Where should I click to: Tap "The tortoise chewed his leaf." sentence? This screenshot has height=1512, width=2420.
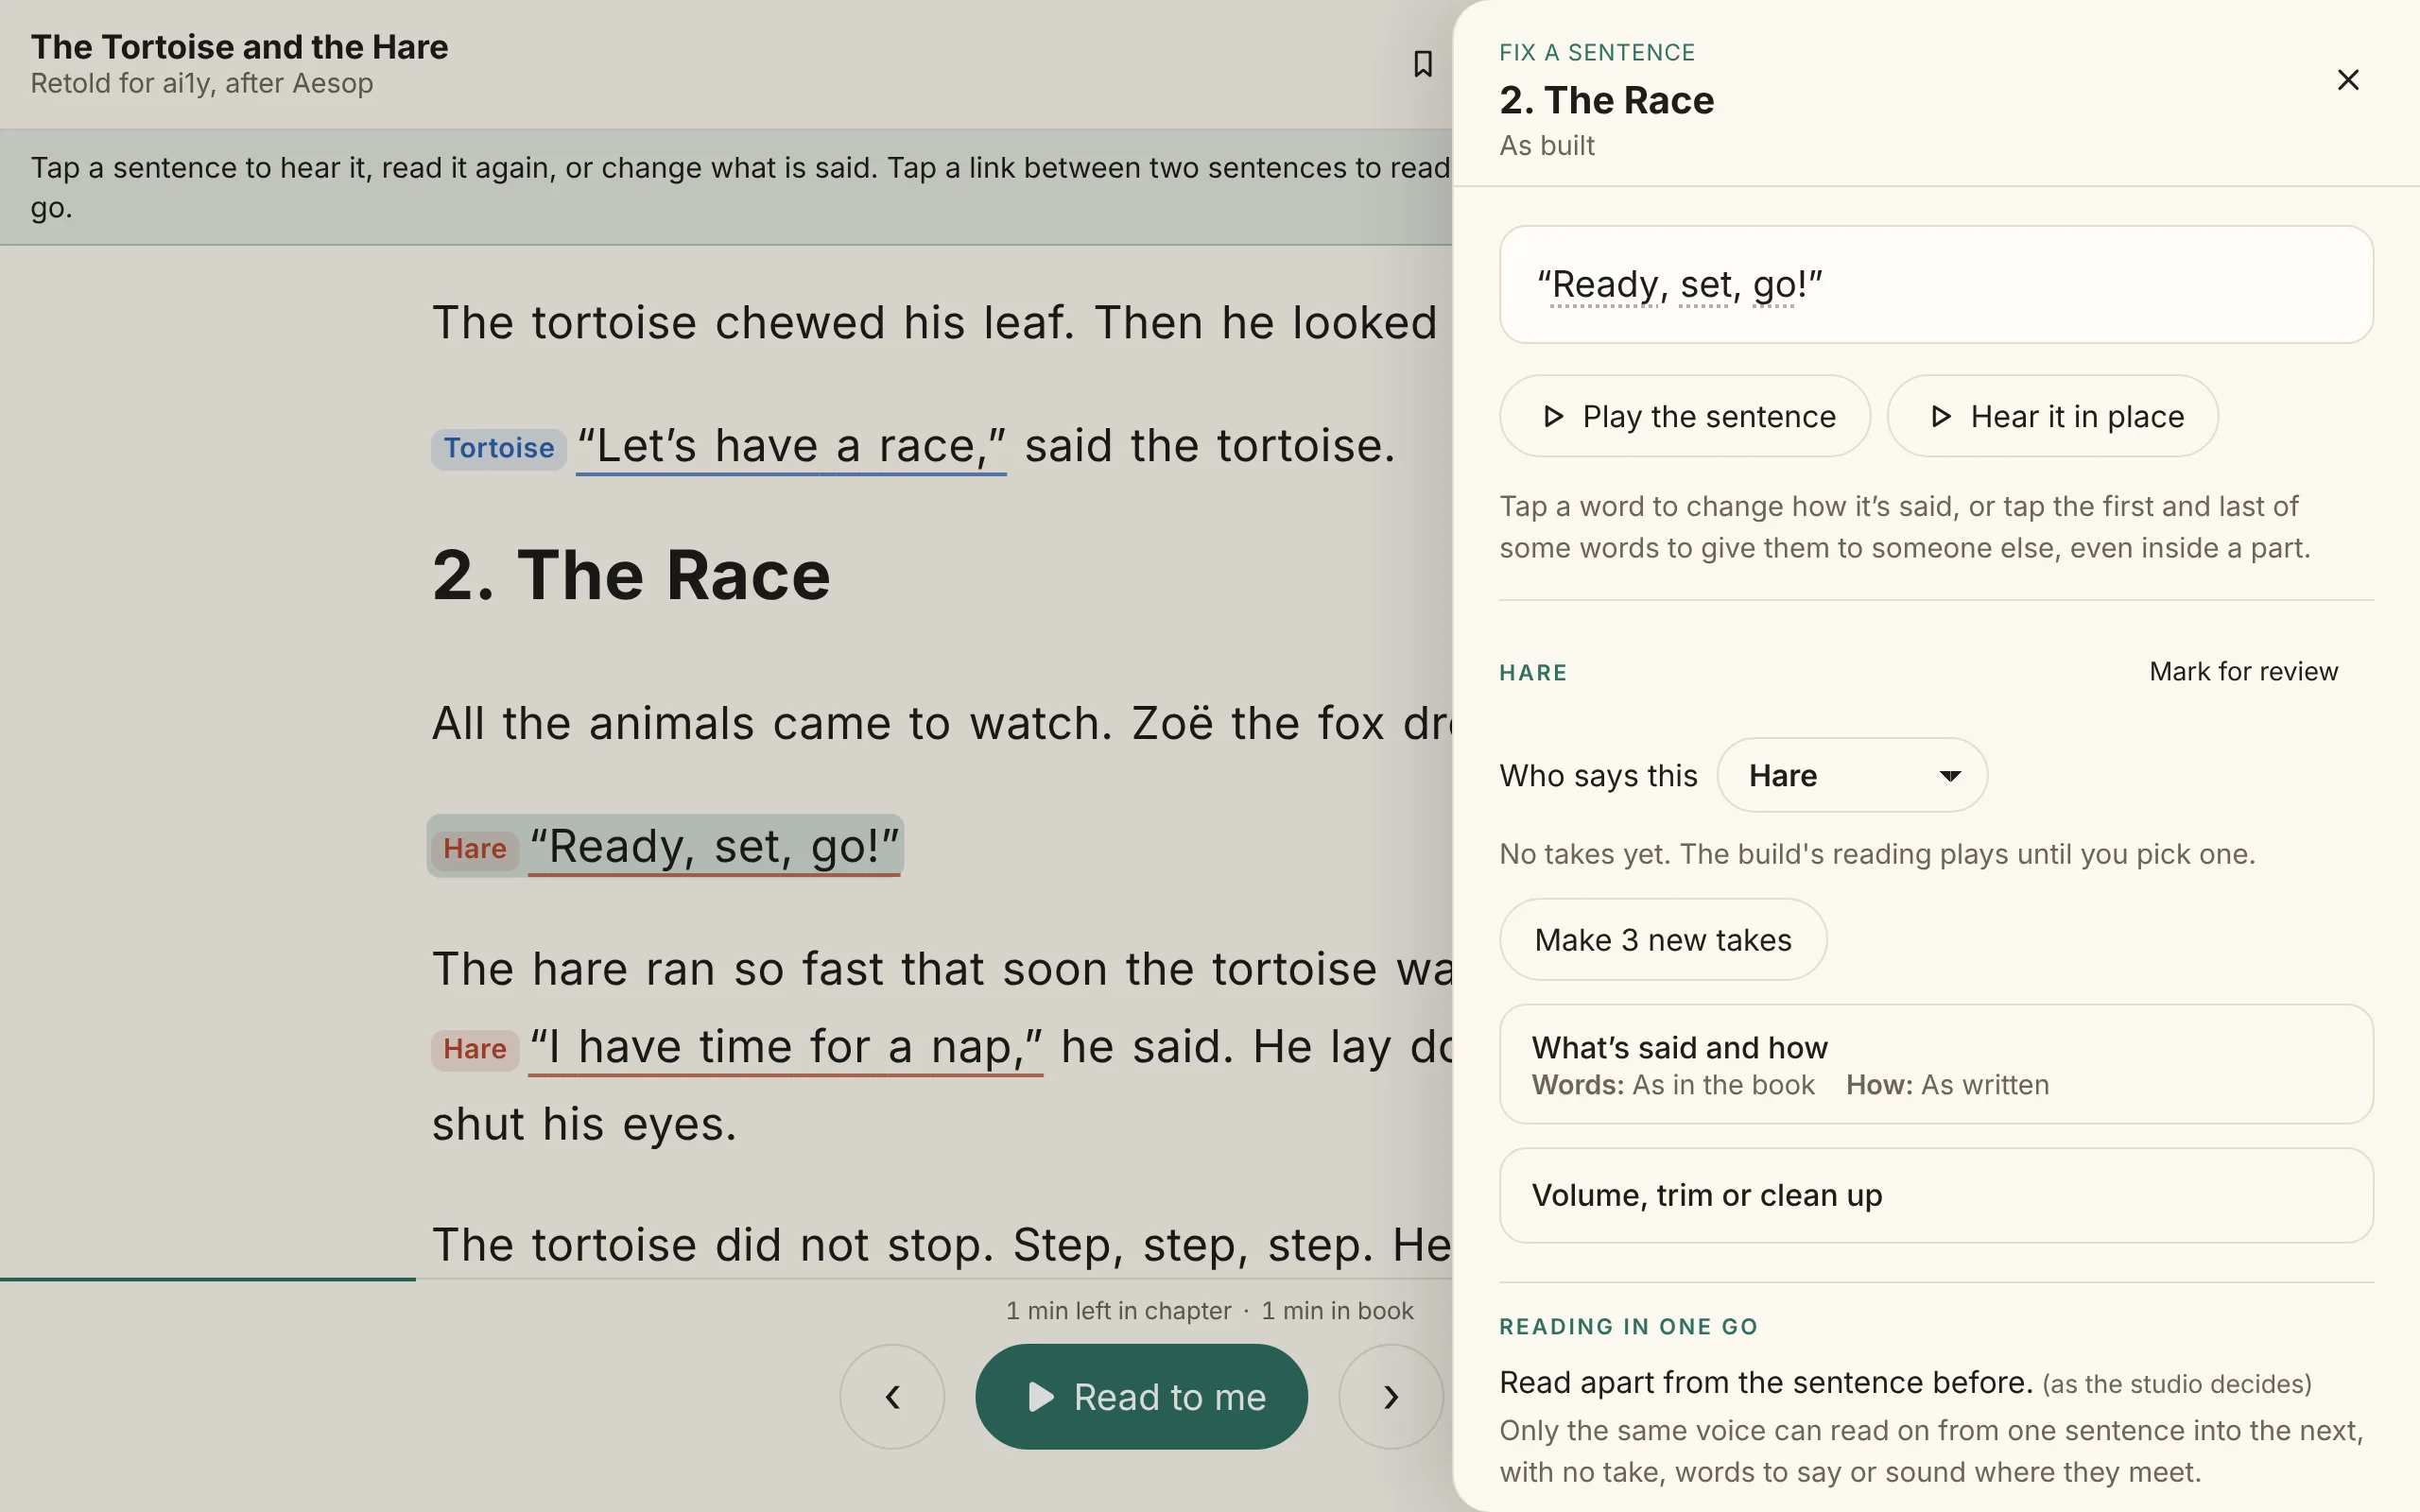point(753,323)
